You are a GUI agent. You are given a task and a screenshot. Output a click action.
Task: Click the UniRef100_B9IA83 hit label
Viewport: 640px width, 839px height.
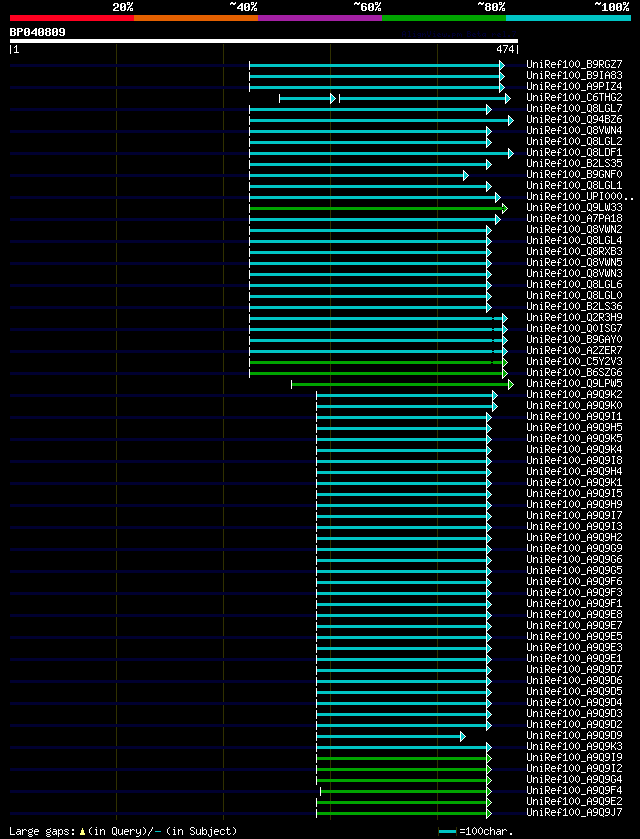(574, 76)
